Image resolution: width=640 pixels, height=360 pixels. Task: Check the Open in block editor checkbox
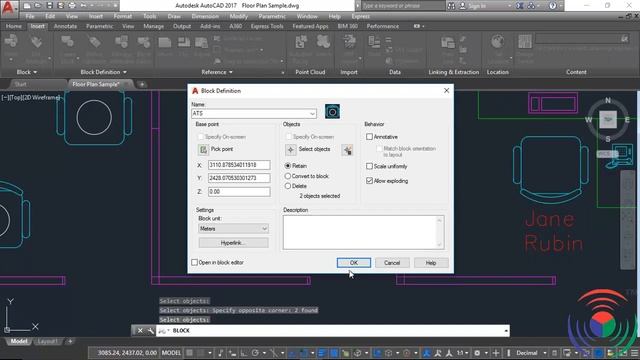(x=195, y=262)
